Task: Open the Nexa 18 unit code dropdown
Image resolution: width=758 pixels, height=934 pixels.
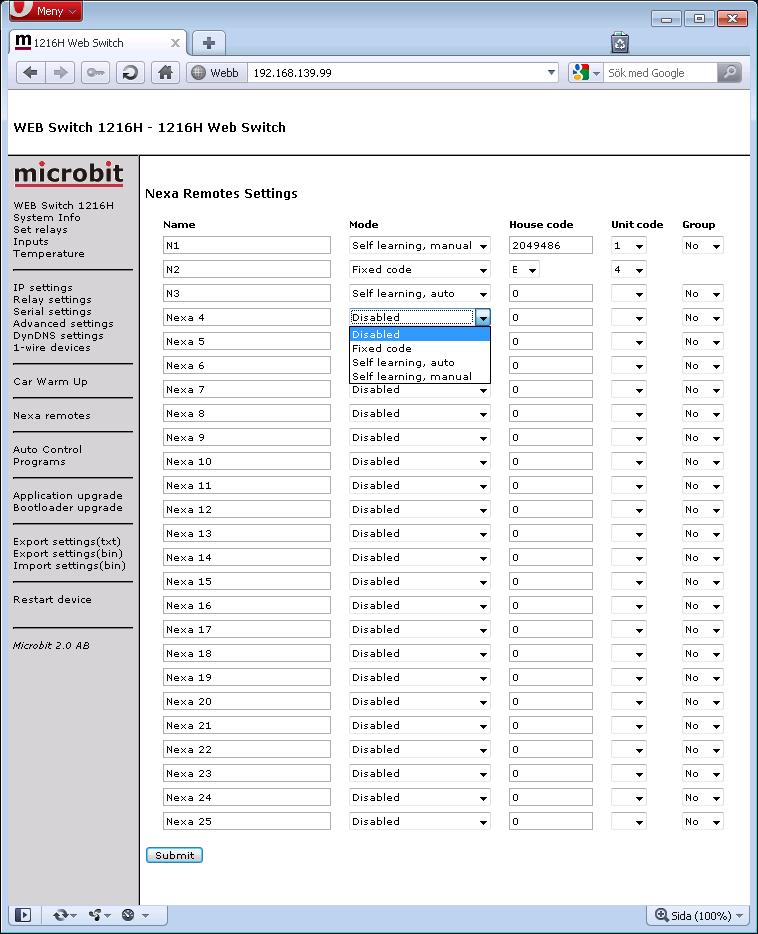Action: [x=628, y=653]
